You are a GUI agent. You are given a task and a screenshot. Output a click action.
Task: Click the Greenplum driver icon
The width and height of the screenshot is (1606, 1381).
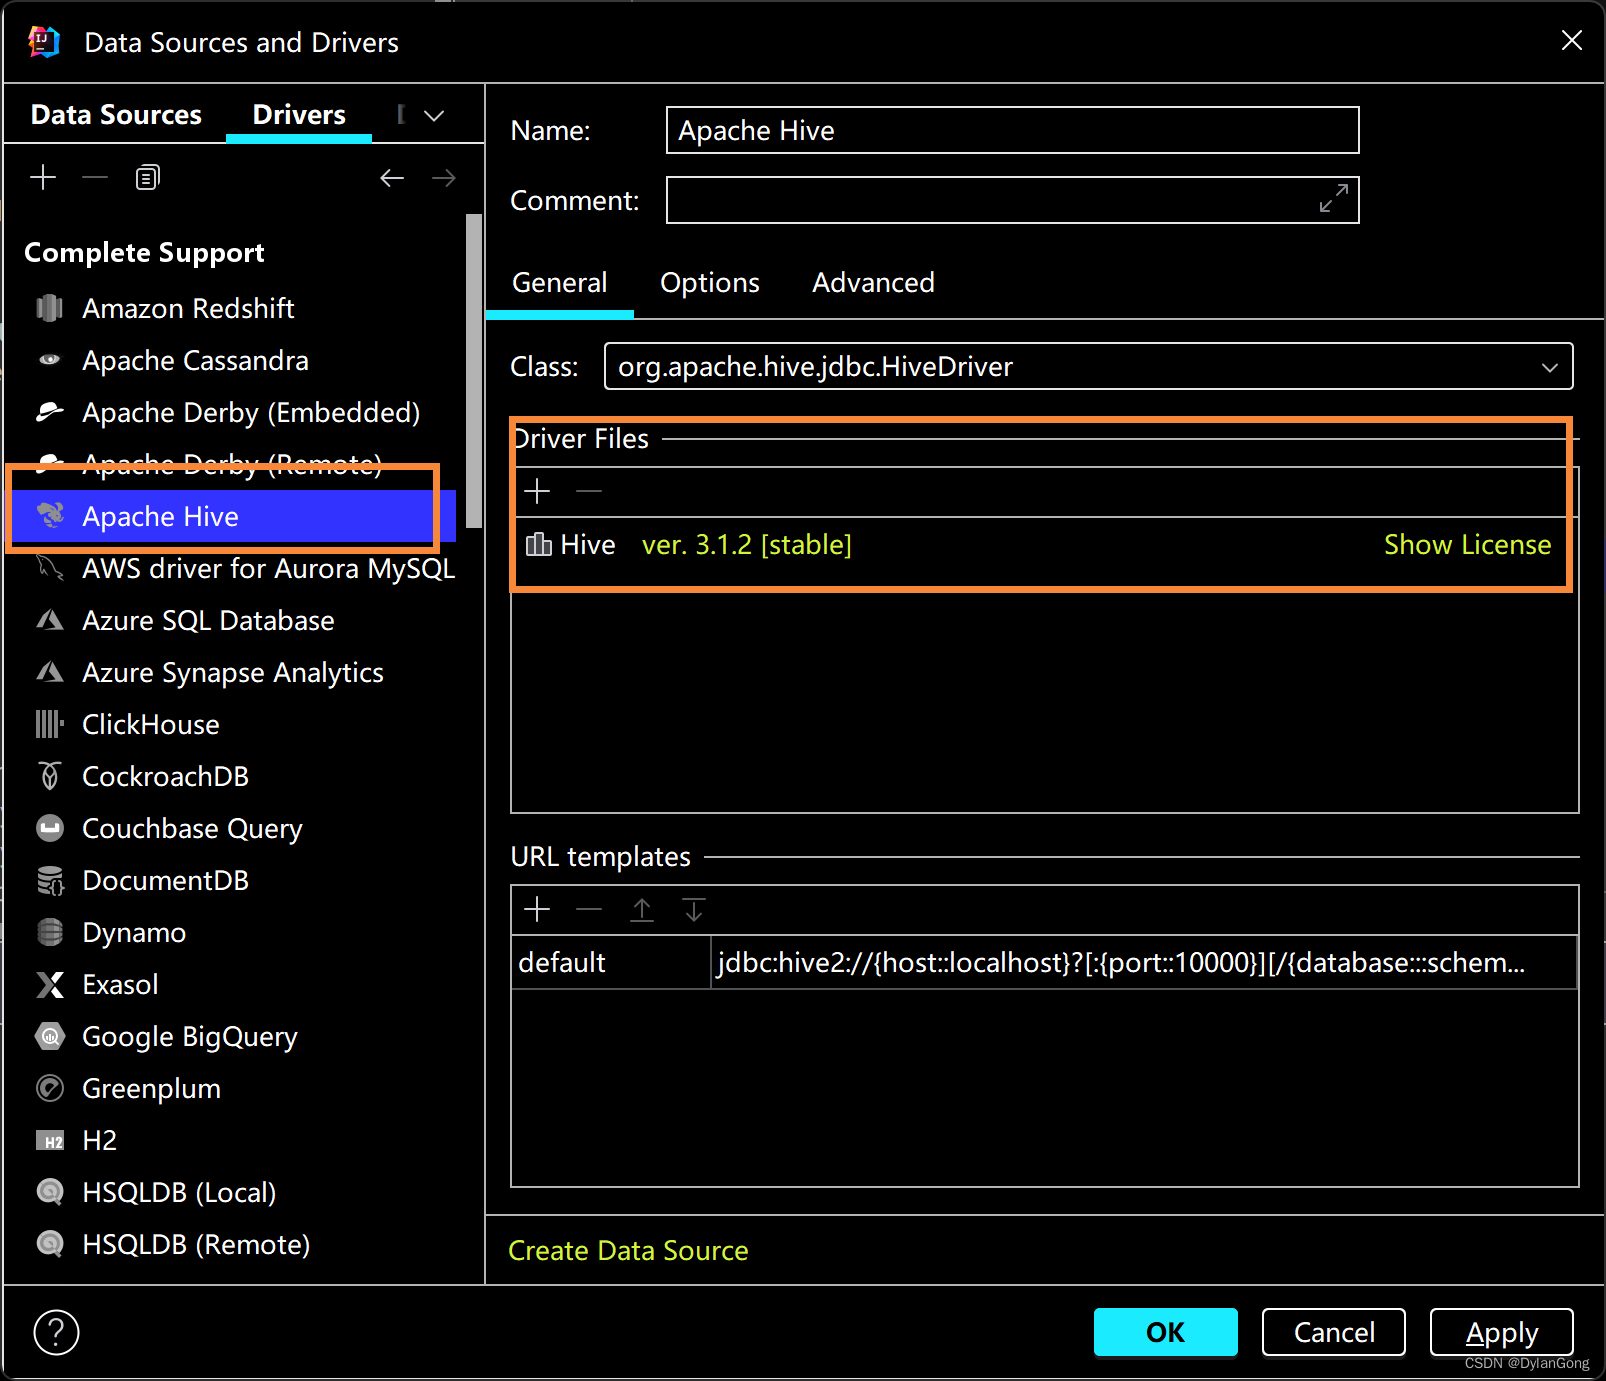tap(50, 1088)
